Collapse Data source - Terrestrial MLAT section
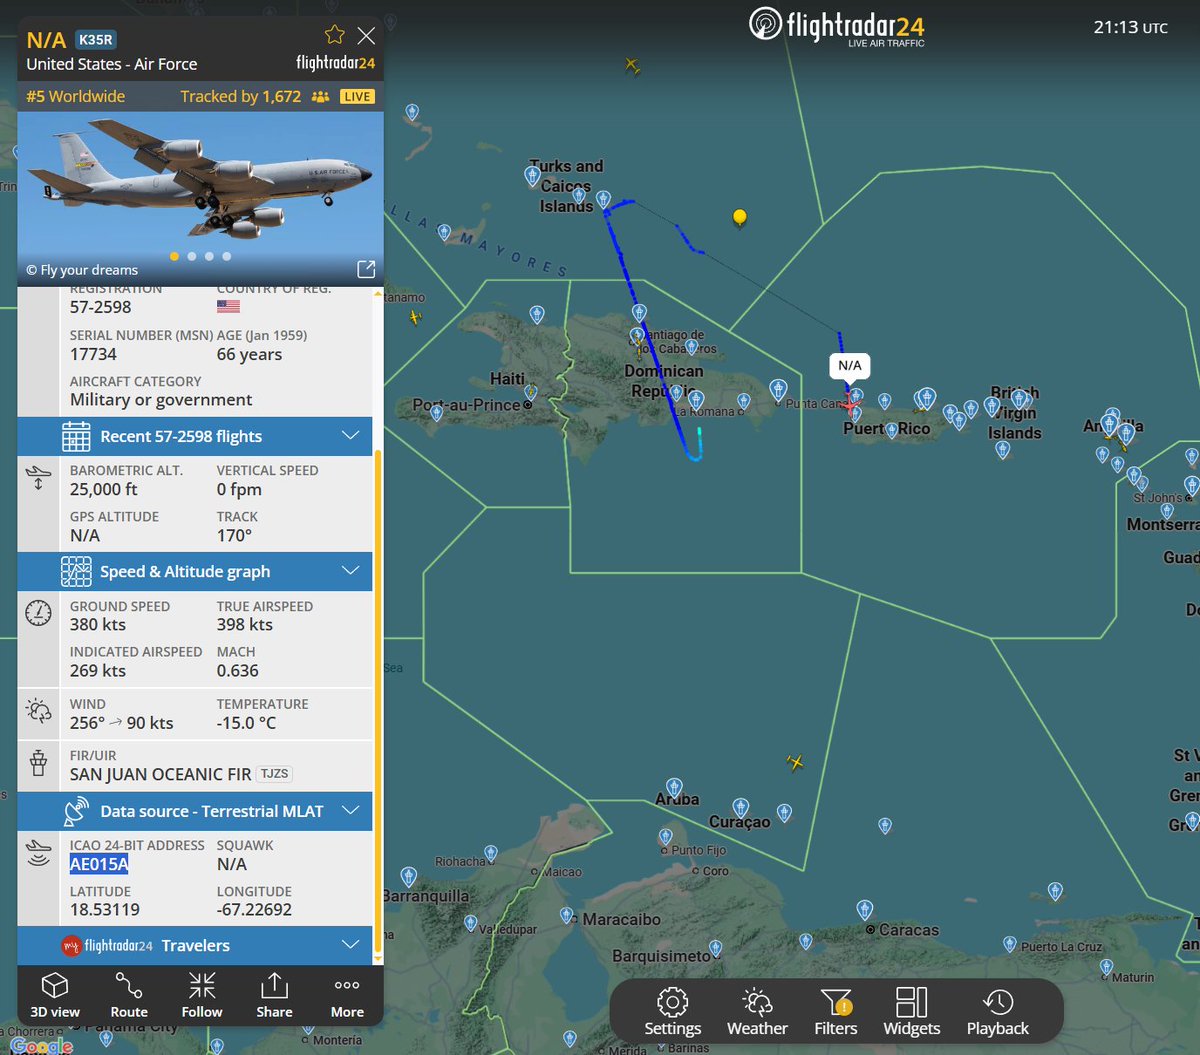The width and height of the screenshot is (1200, 1055). tap(195, 811)
